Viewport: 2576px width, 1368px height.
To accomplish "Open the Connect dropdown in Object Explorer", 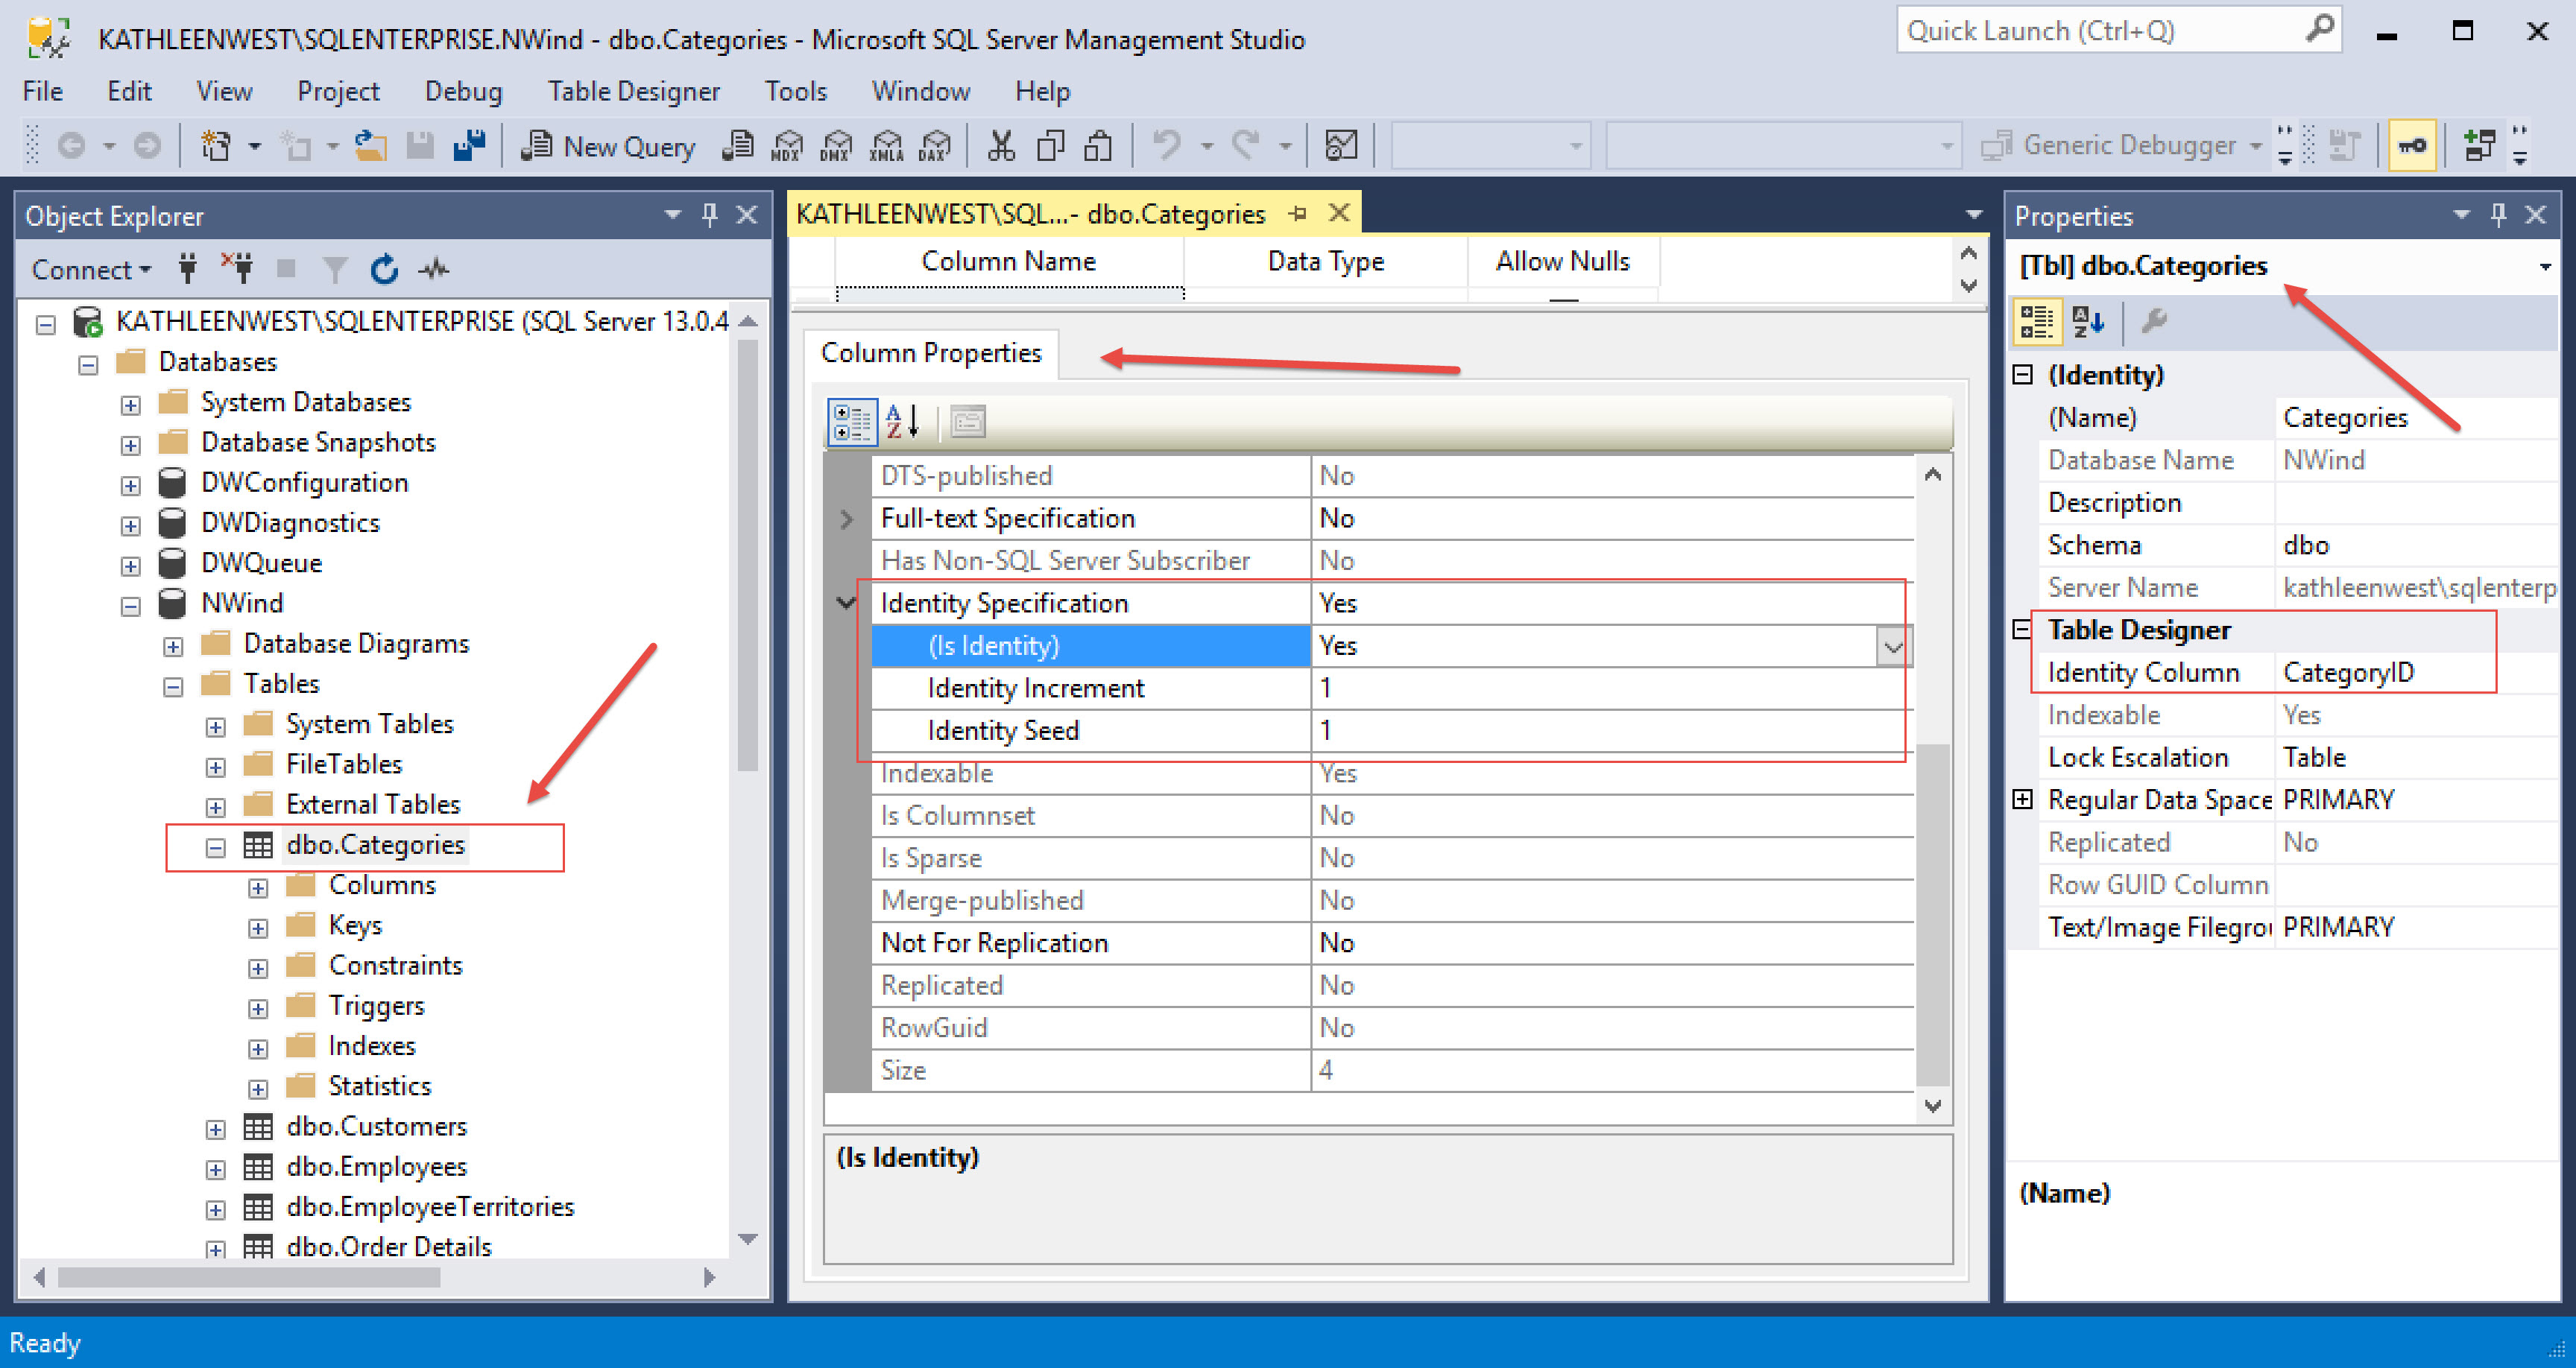I will 92,269.
